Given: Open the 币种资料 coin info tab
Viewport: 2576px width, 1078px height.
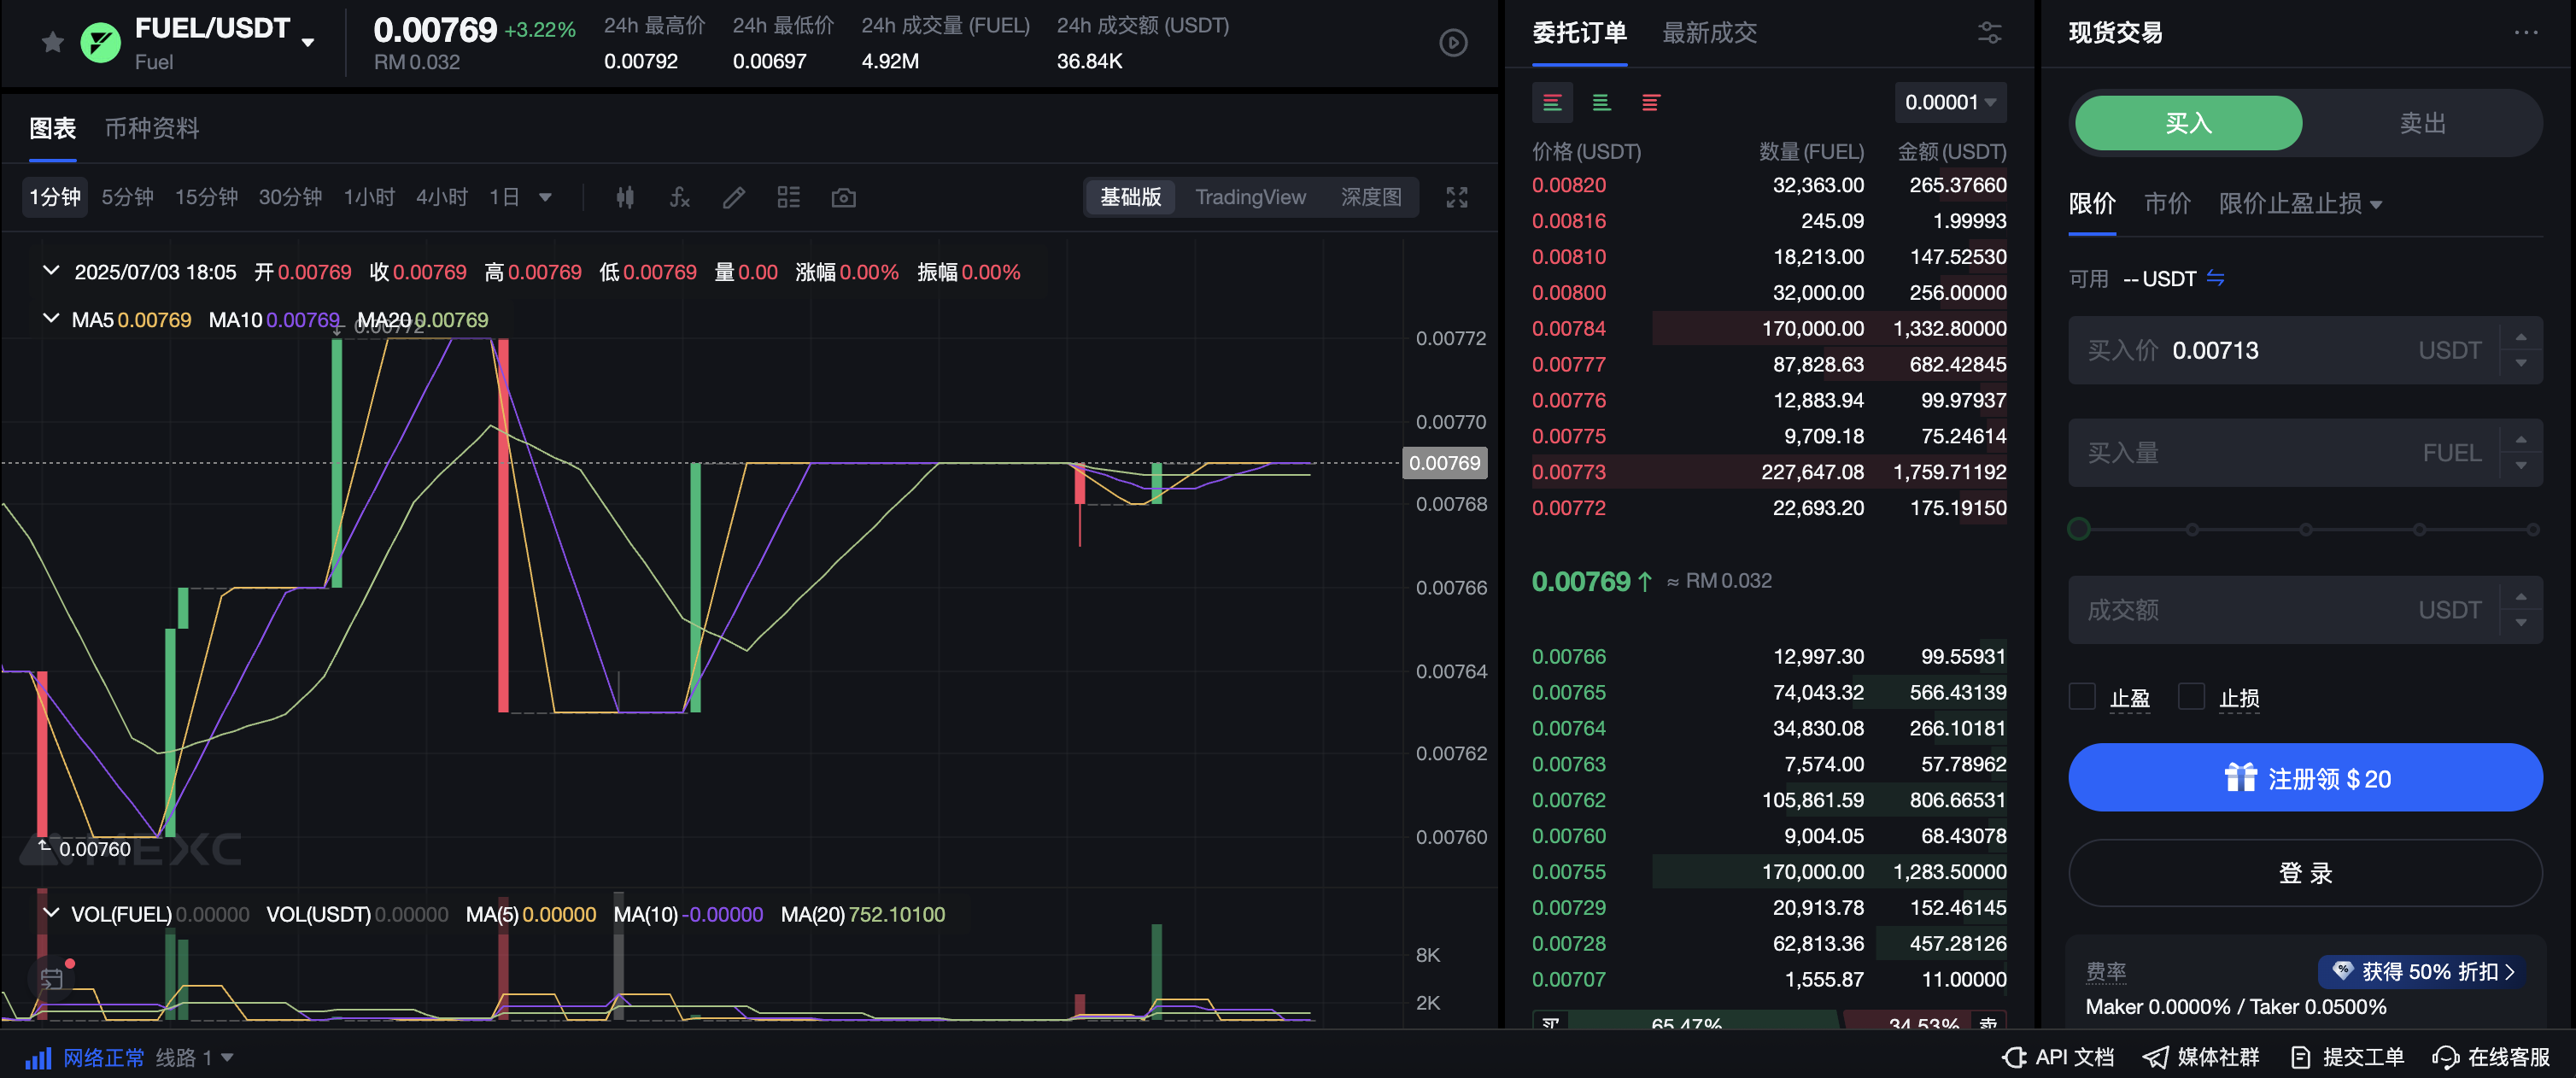Looking at the screenshot, I should [152, 128].
